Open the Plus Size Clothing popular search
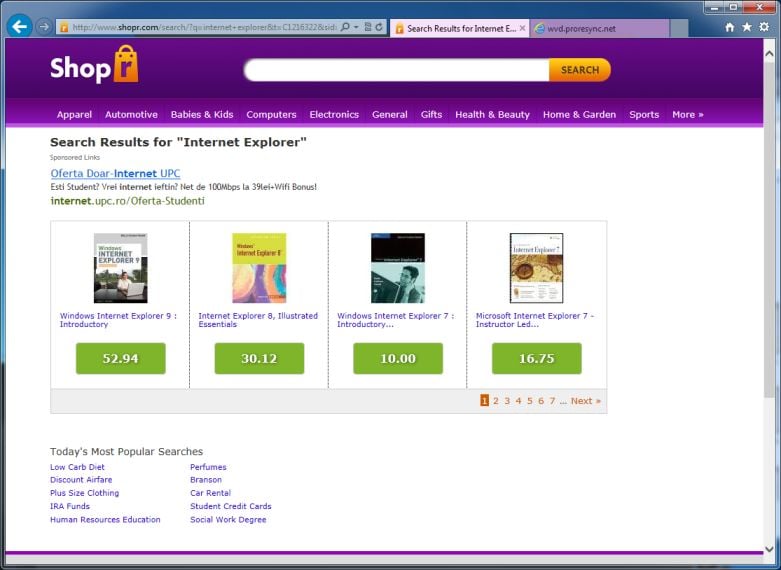Viewport: 781px width, 570px height. point(85,493)
